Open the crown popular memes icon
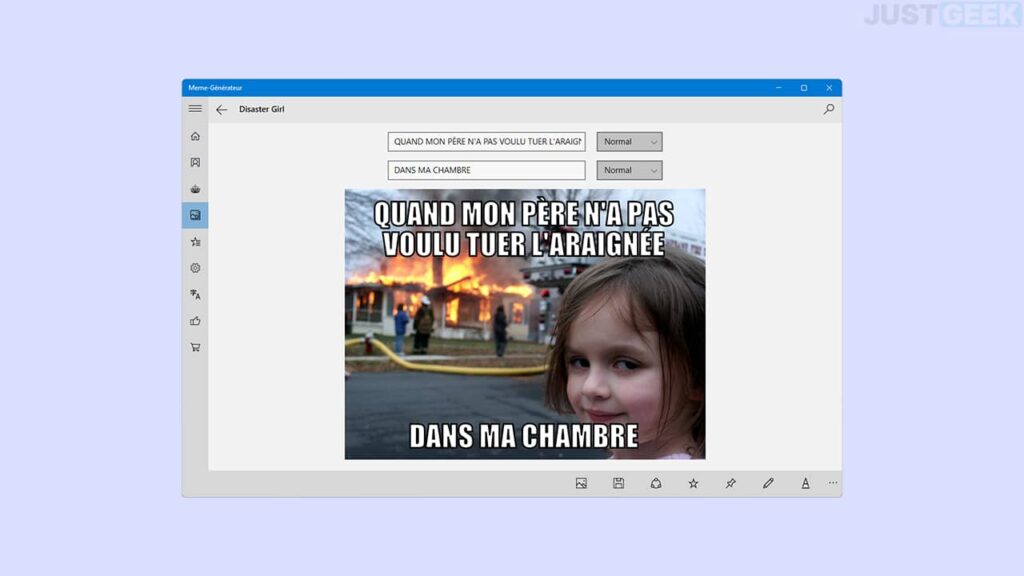This screenshot has width=1024, height=576. point(195,189)
